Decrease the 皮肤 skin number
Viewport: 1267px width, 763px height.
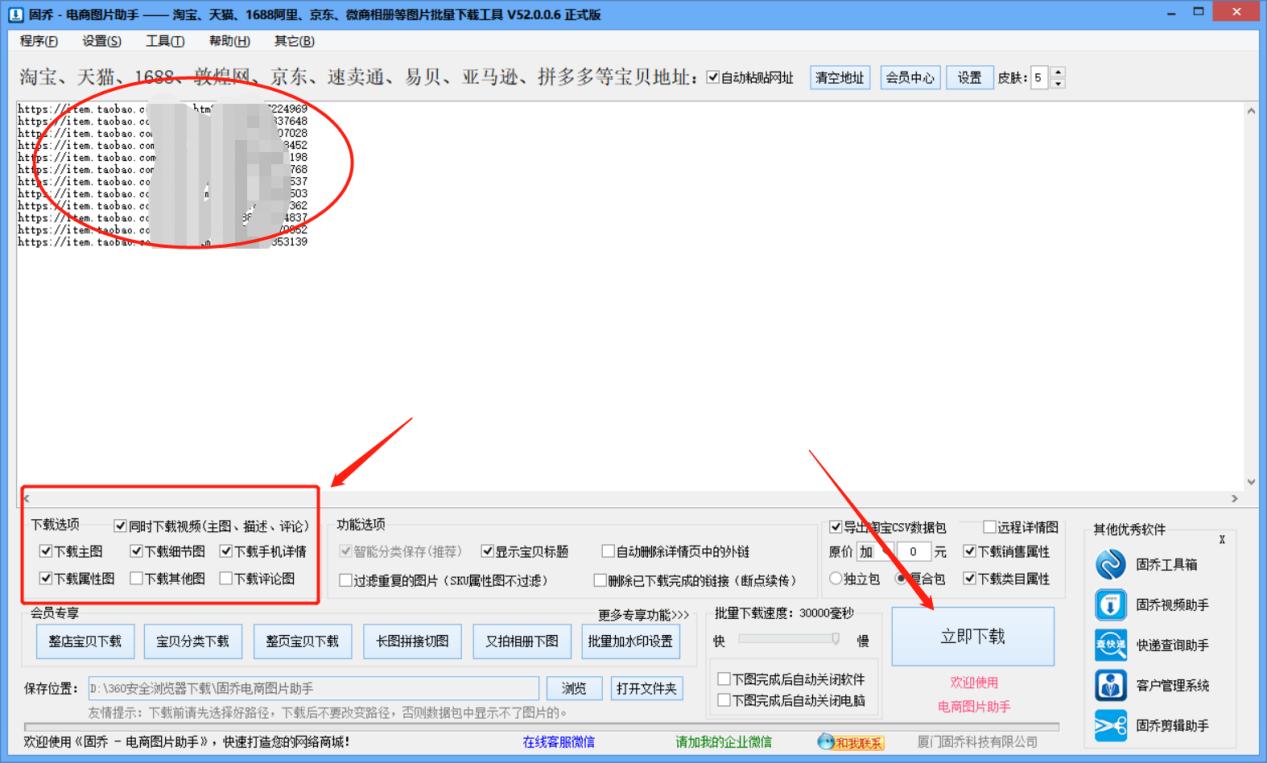[1058, 83]
